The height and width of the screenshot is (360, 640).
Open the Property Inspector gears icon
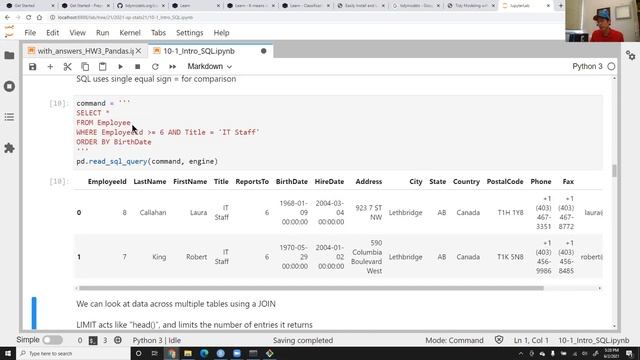[x=631, y=56]
